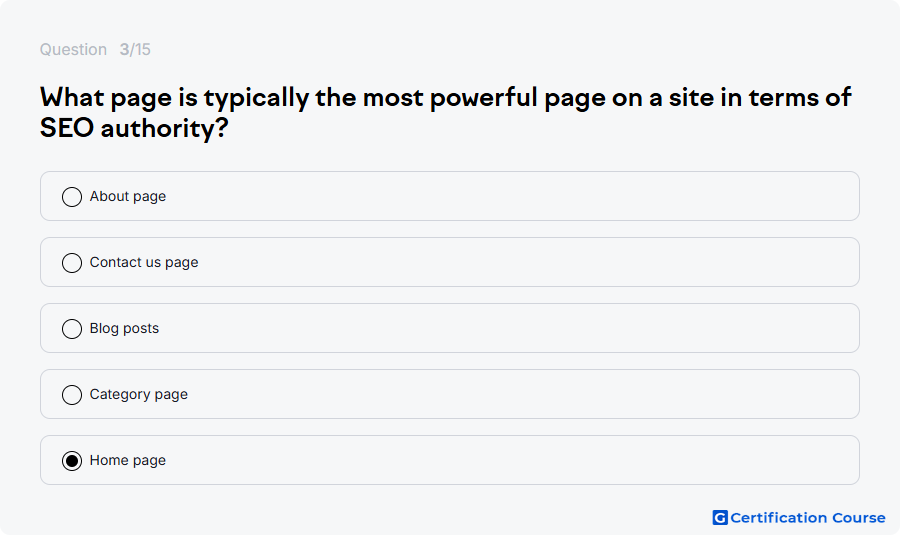The image size is (900, 535).
Task: Open the Certification Course text link
Action: [x=808, y=518]
